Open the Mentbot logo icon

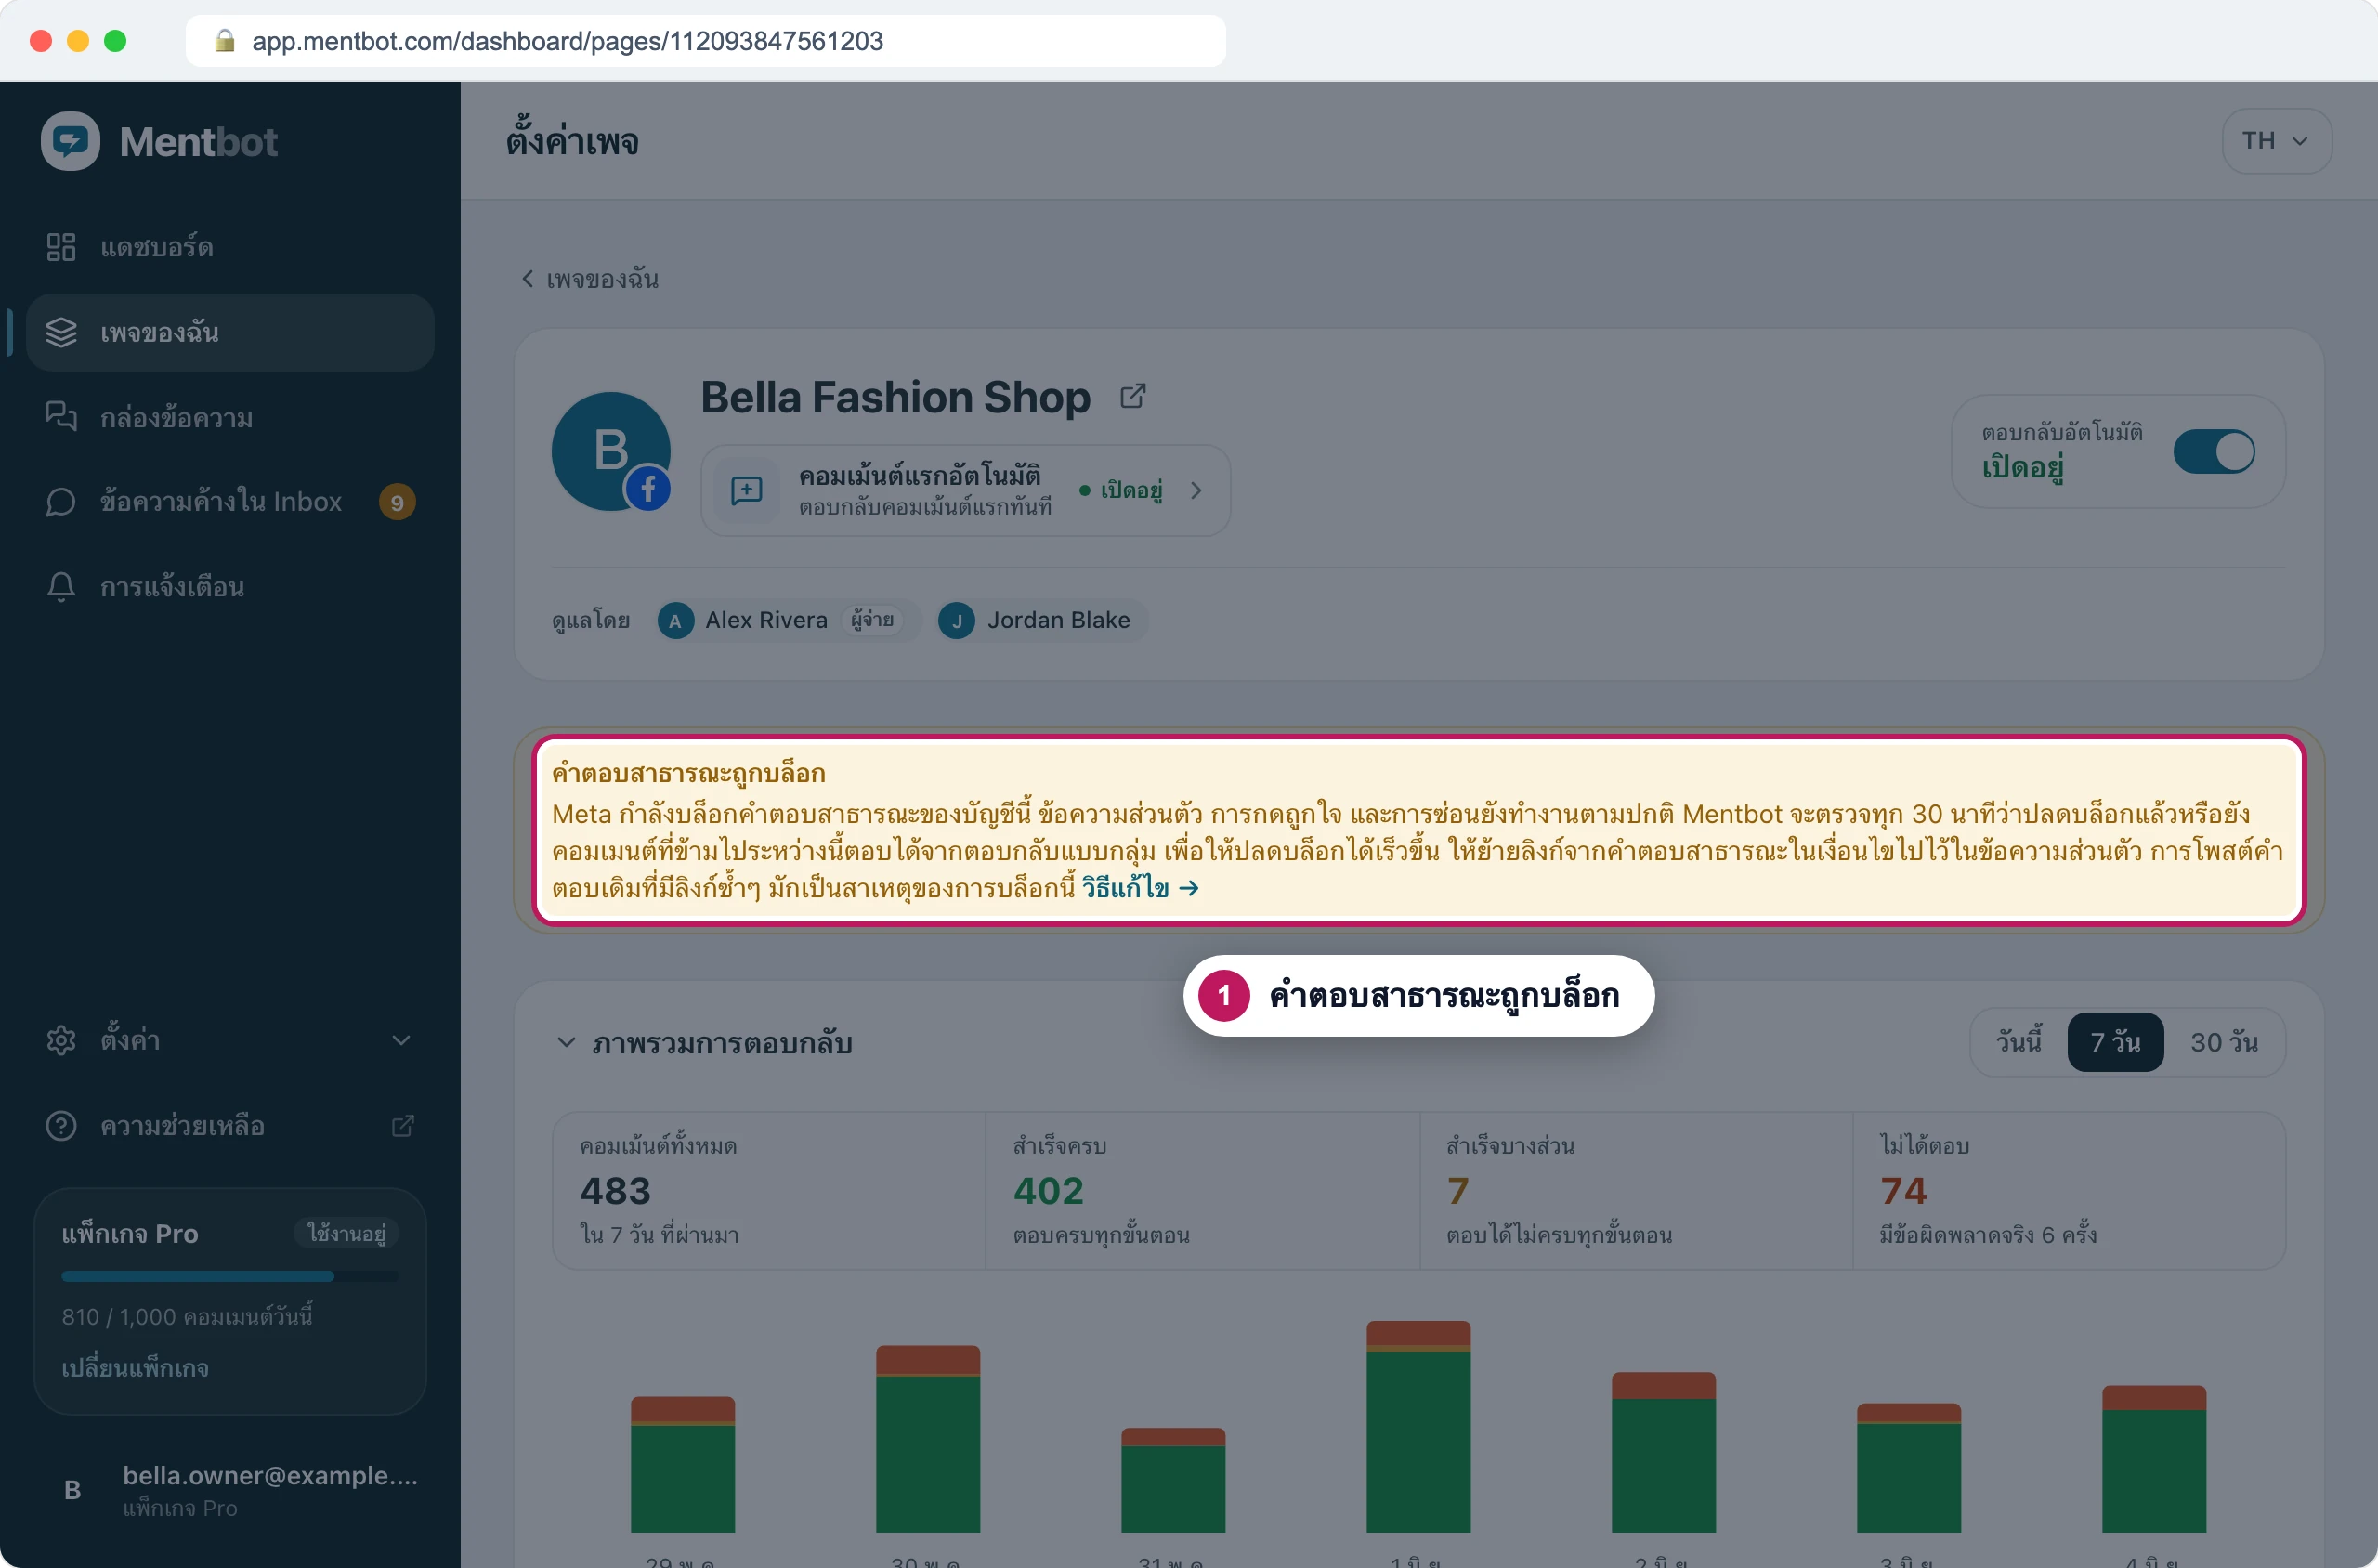click(70, 141)
